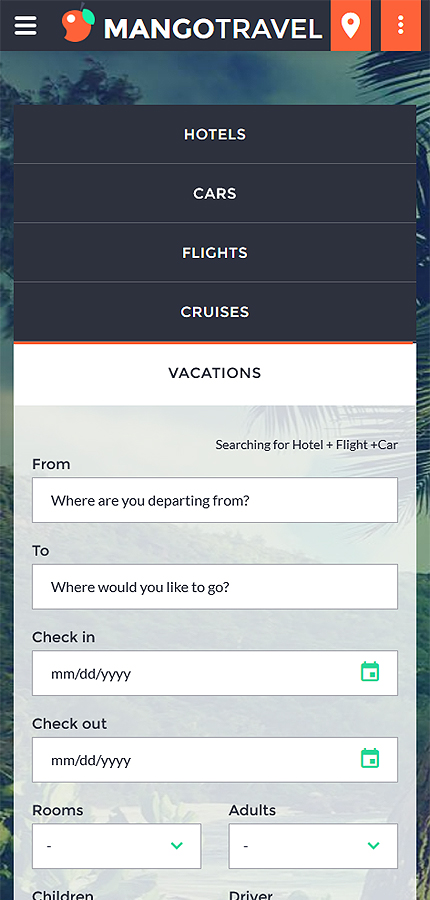Open the Check out calendar icon

[370, 758]
